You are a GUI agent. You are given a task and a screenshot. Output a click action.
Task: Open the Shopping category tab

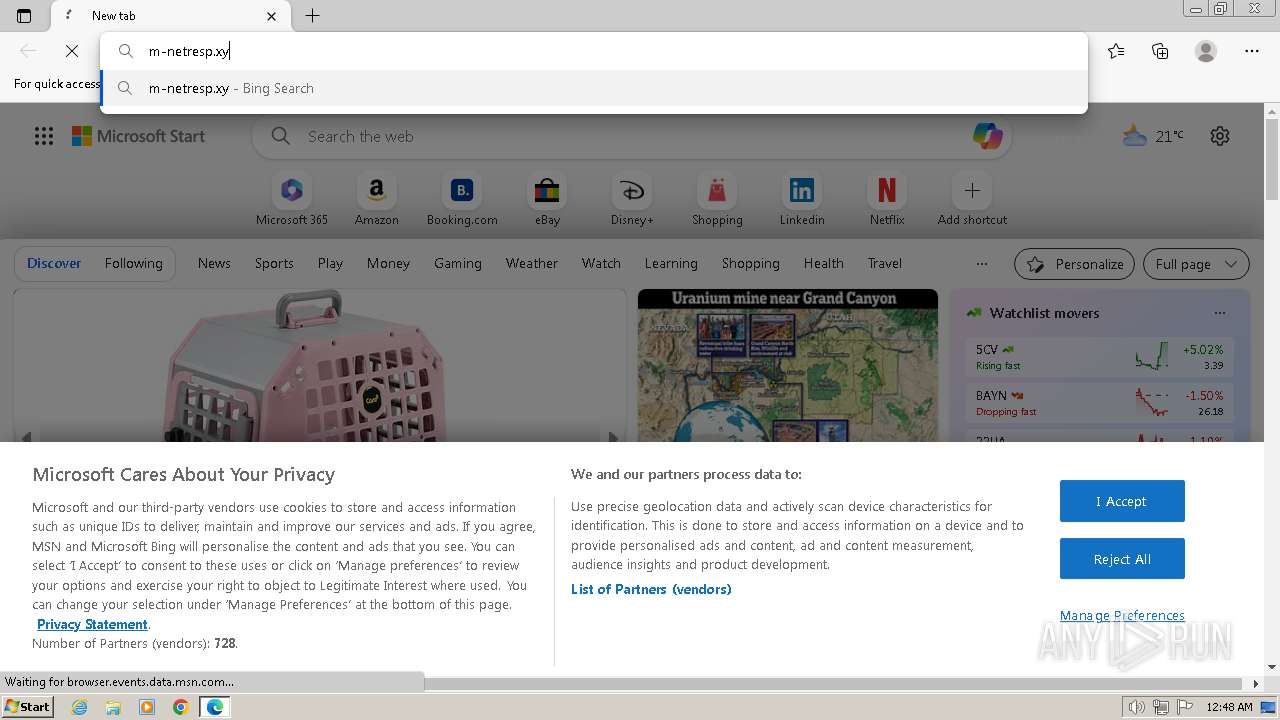[x=751, y=263]
